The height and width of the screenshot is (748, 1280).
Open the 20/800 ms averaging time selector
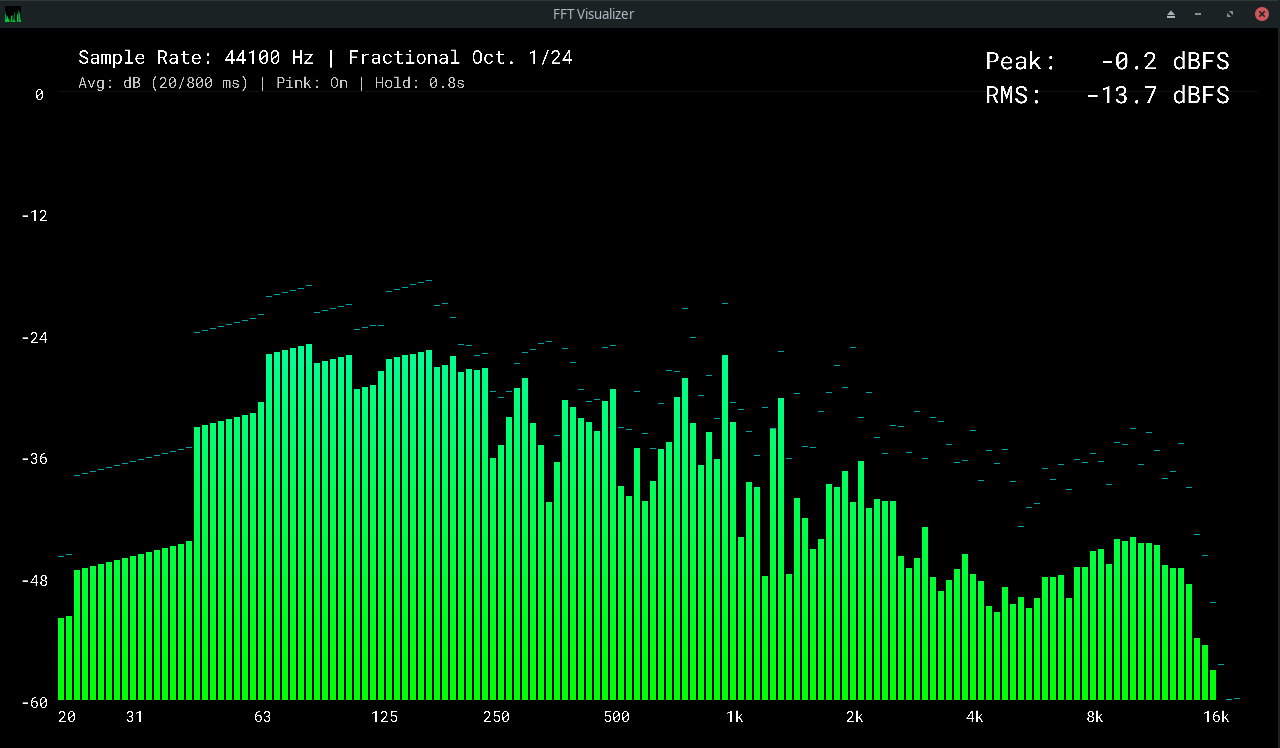[x=201, y=83]
